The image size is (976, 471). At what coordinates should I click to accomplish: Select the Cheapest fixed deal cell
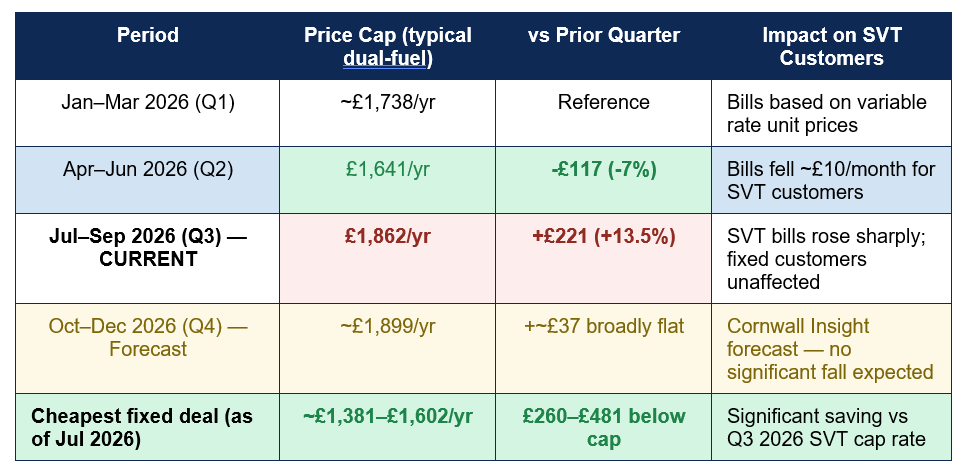[x=148, y=427]
